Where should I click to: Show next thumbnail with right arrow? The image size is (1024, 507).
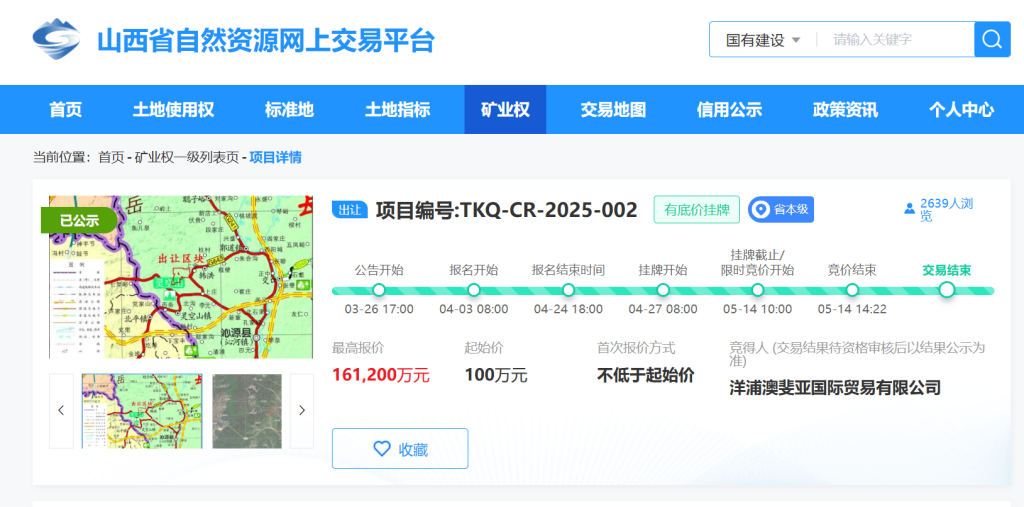pyautogui.click(x=301, y=410)
